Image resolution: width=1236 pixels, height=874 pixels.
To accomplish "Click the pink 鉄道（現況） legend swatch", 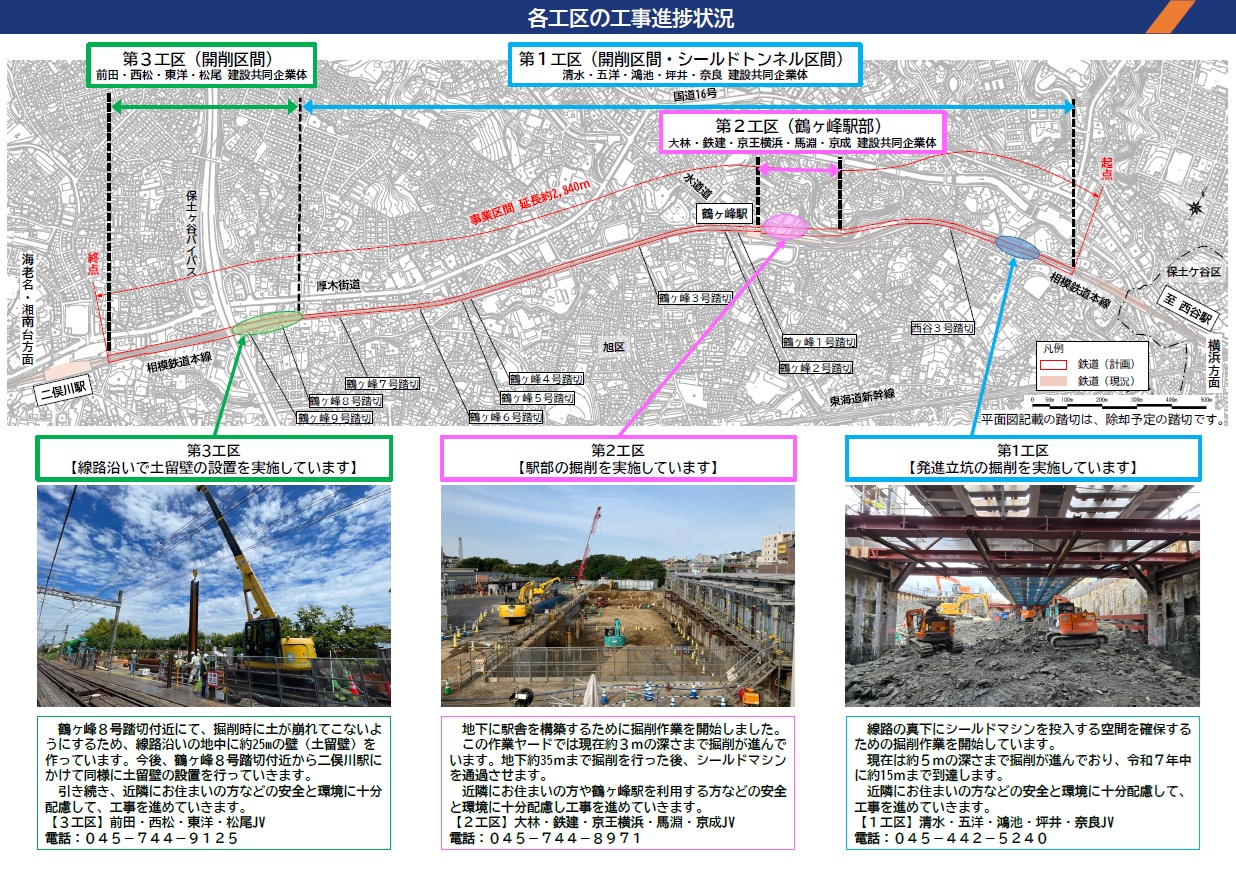I will point(1055,381).
